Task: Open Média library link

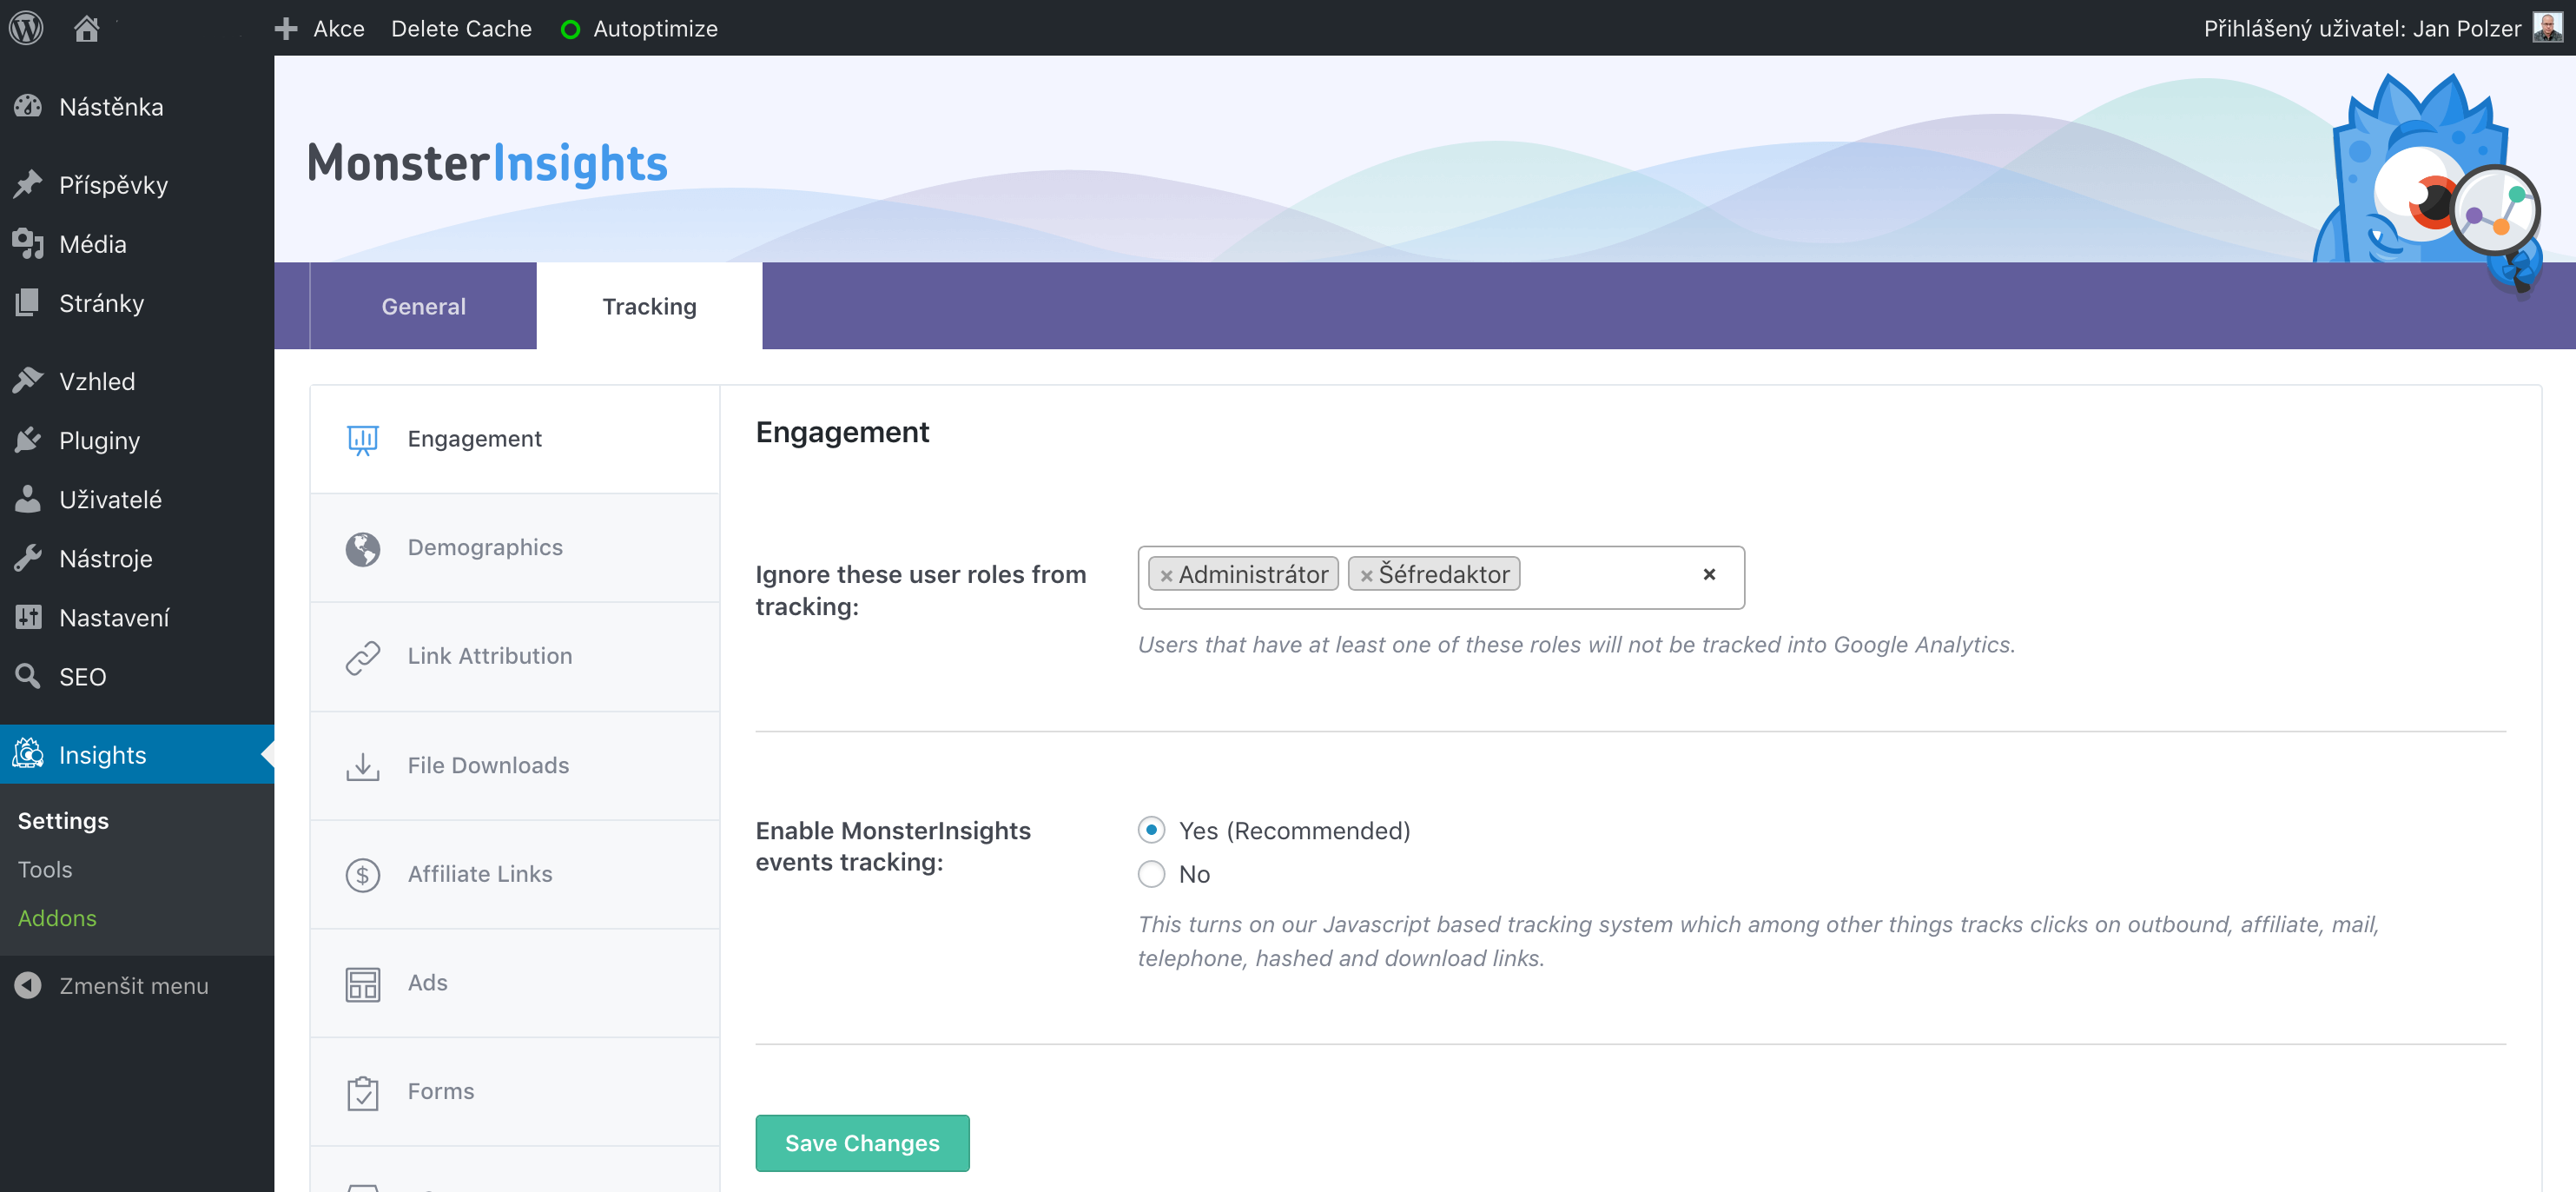Action: pos(93,243)
